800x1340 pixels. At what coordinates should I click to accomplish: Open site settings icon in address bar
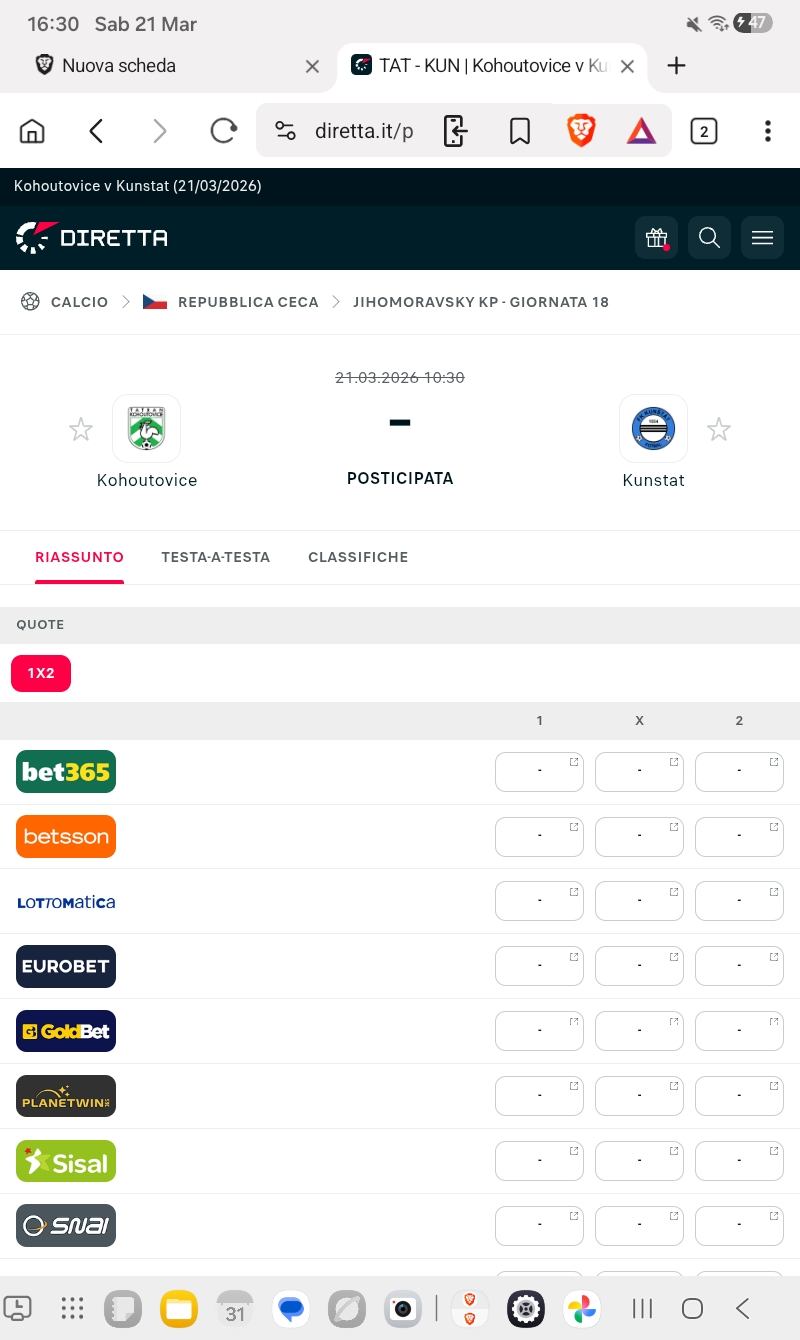285,131
